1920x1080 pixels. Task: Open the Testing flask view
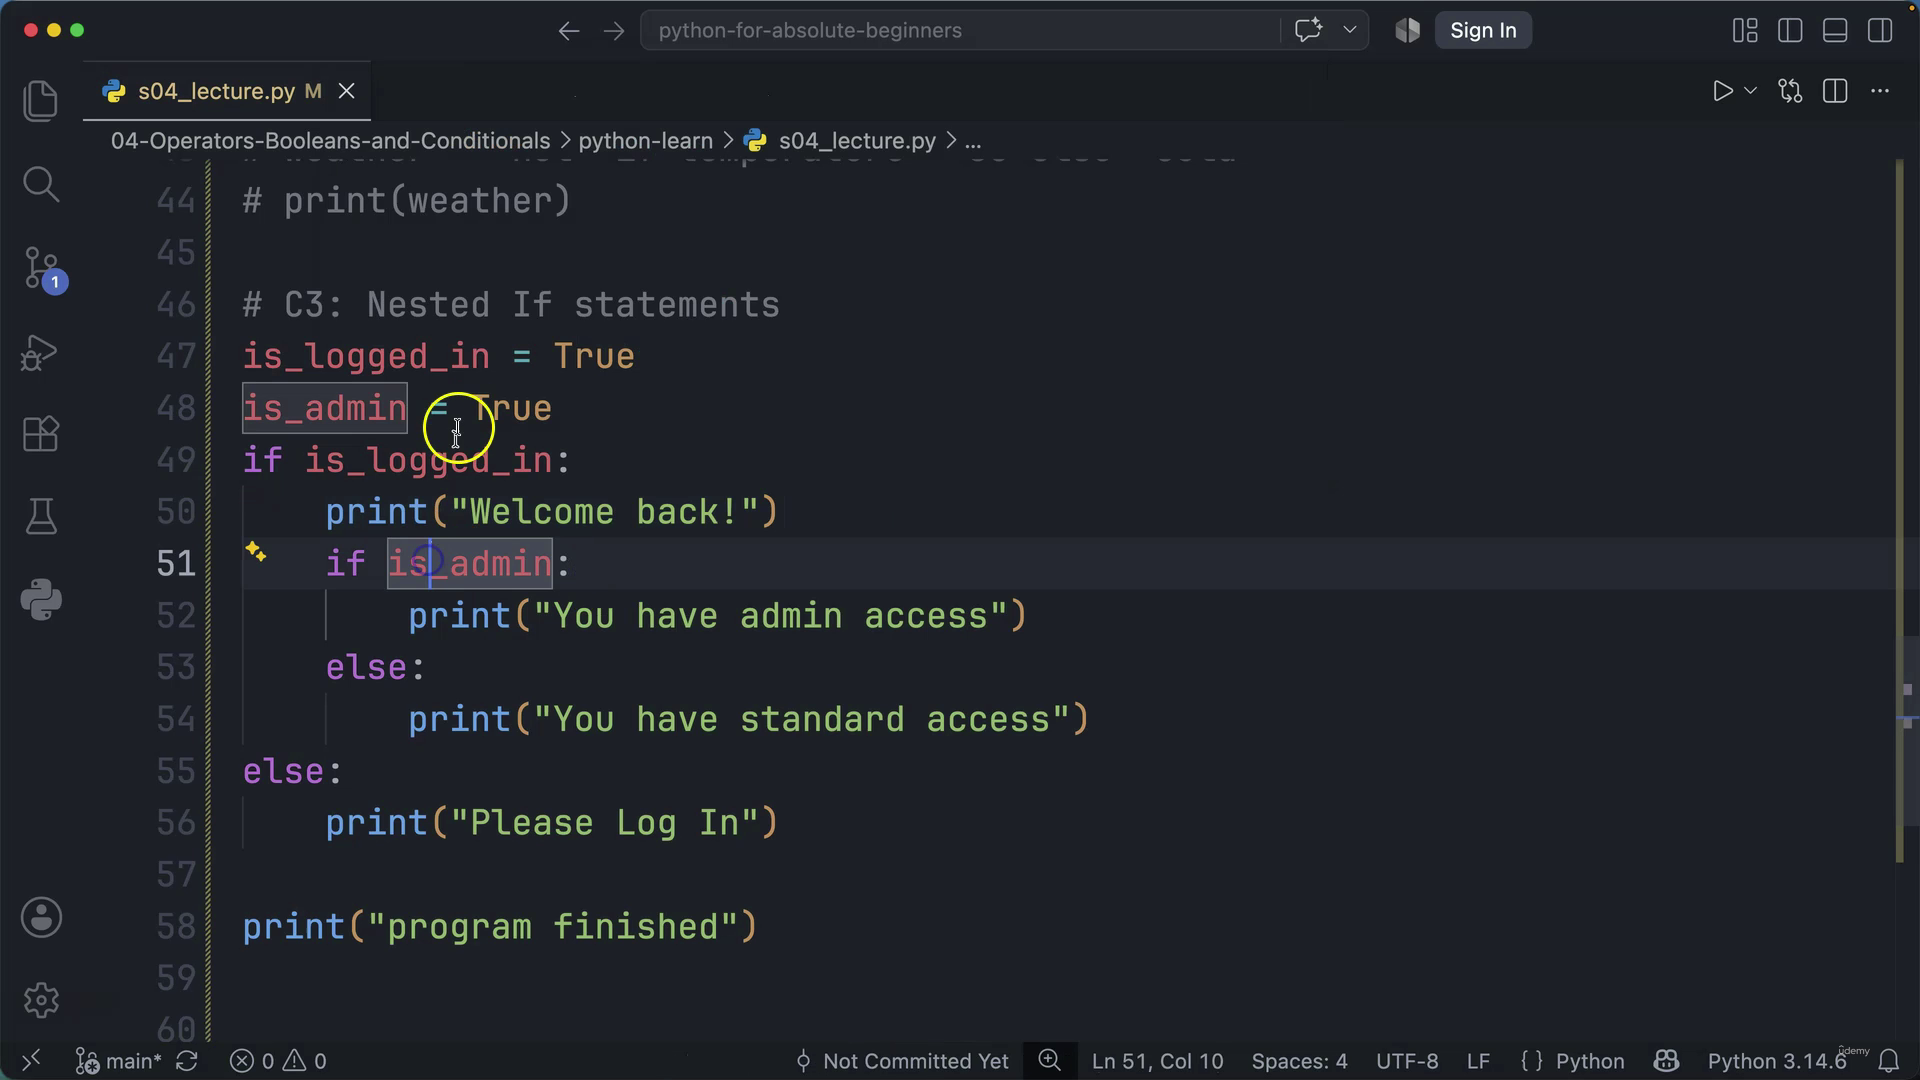[x=41, y=516]
